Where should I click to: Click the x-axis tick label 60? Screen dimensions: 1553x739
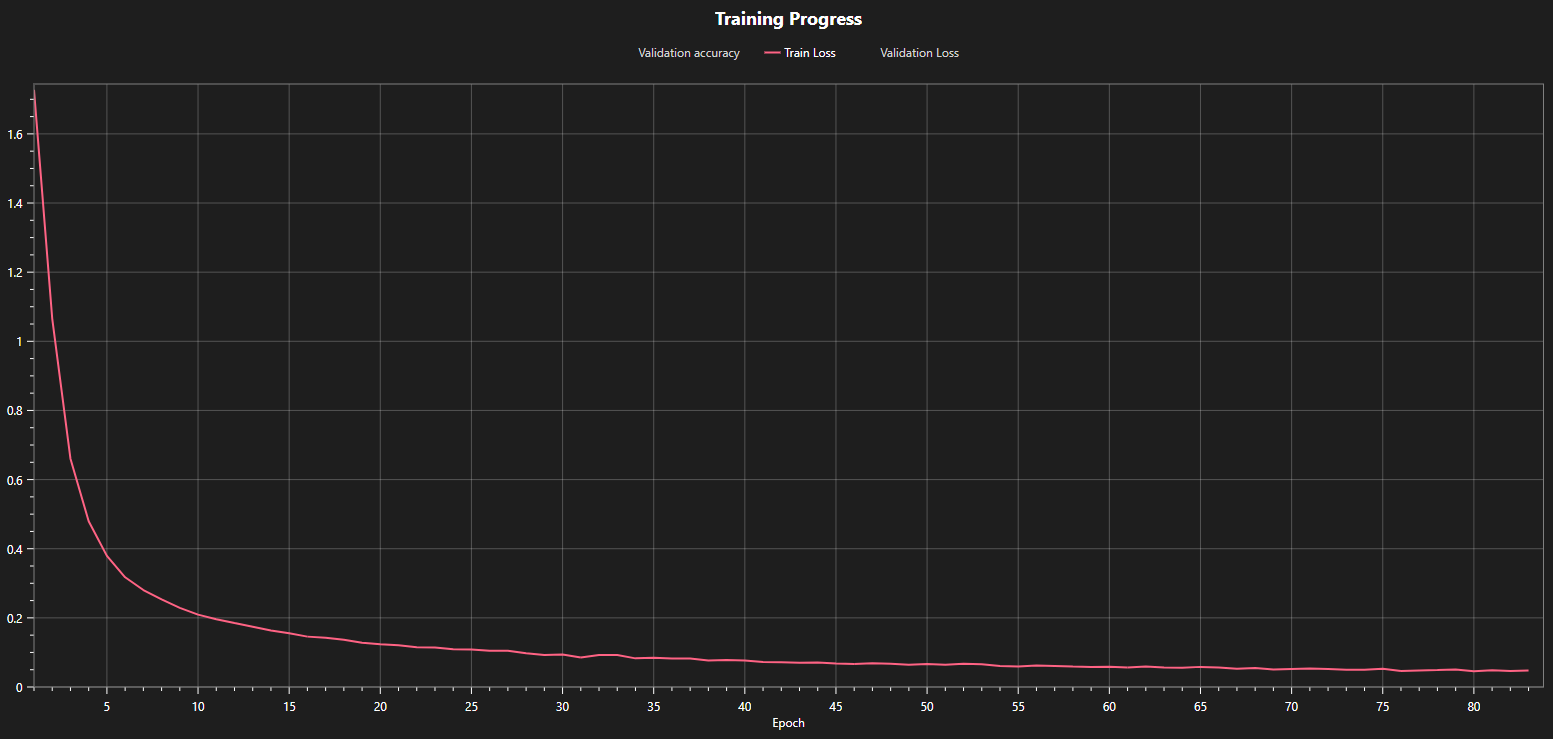[x=1110, y=705]
